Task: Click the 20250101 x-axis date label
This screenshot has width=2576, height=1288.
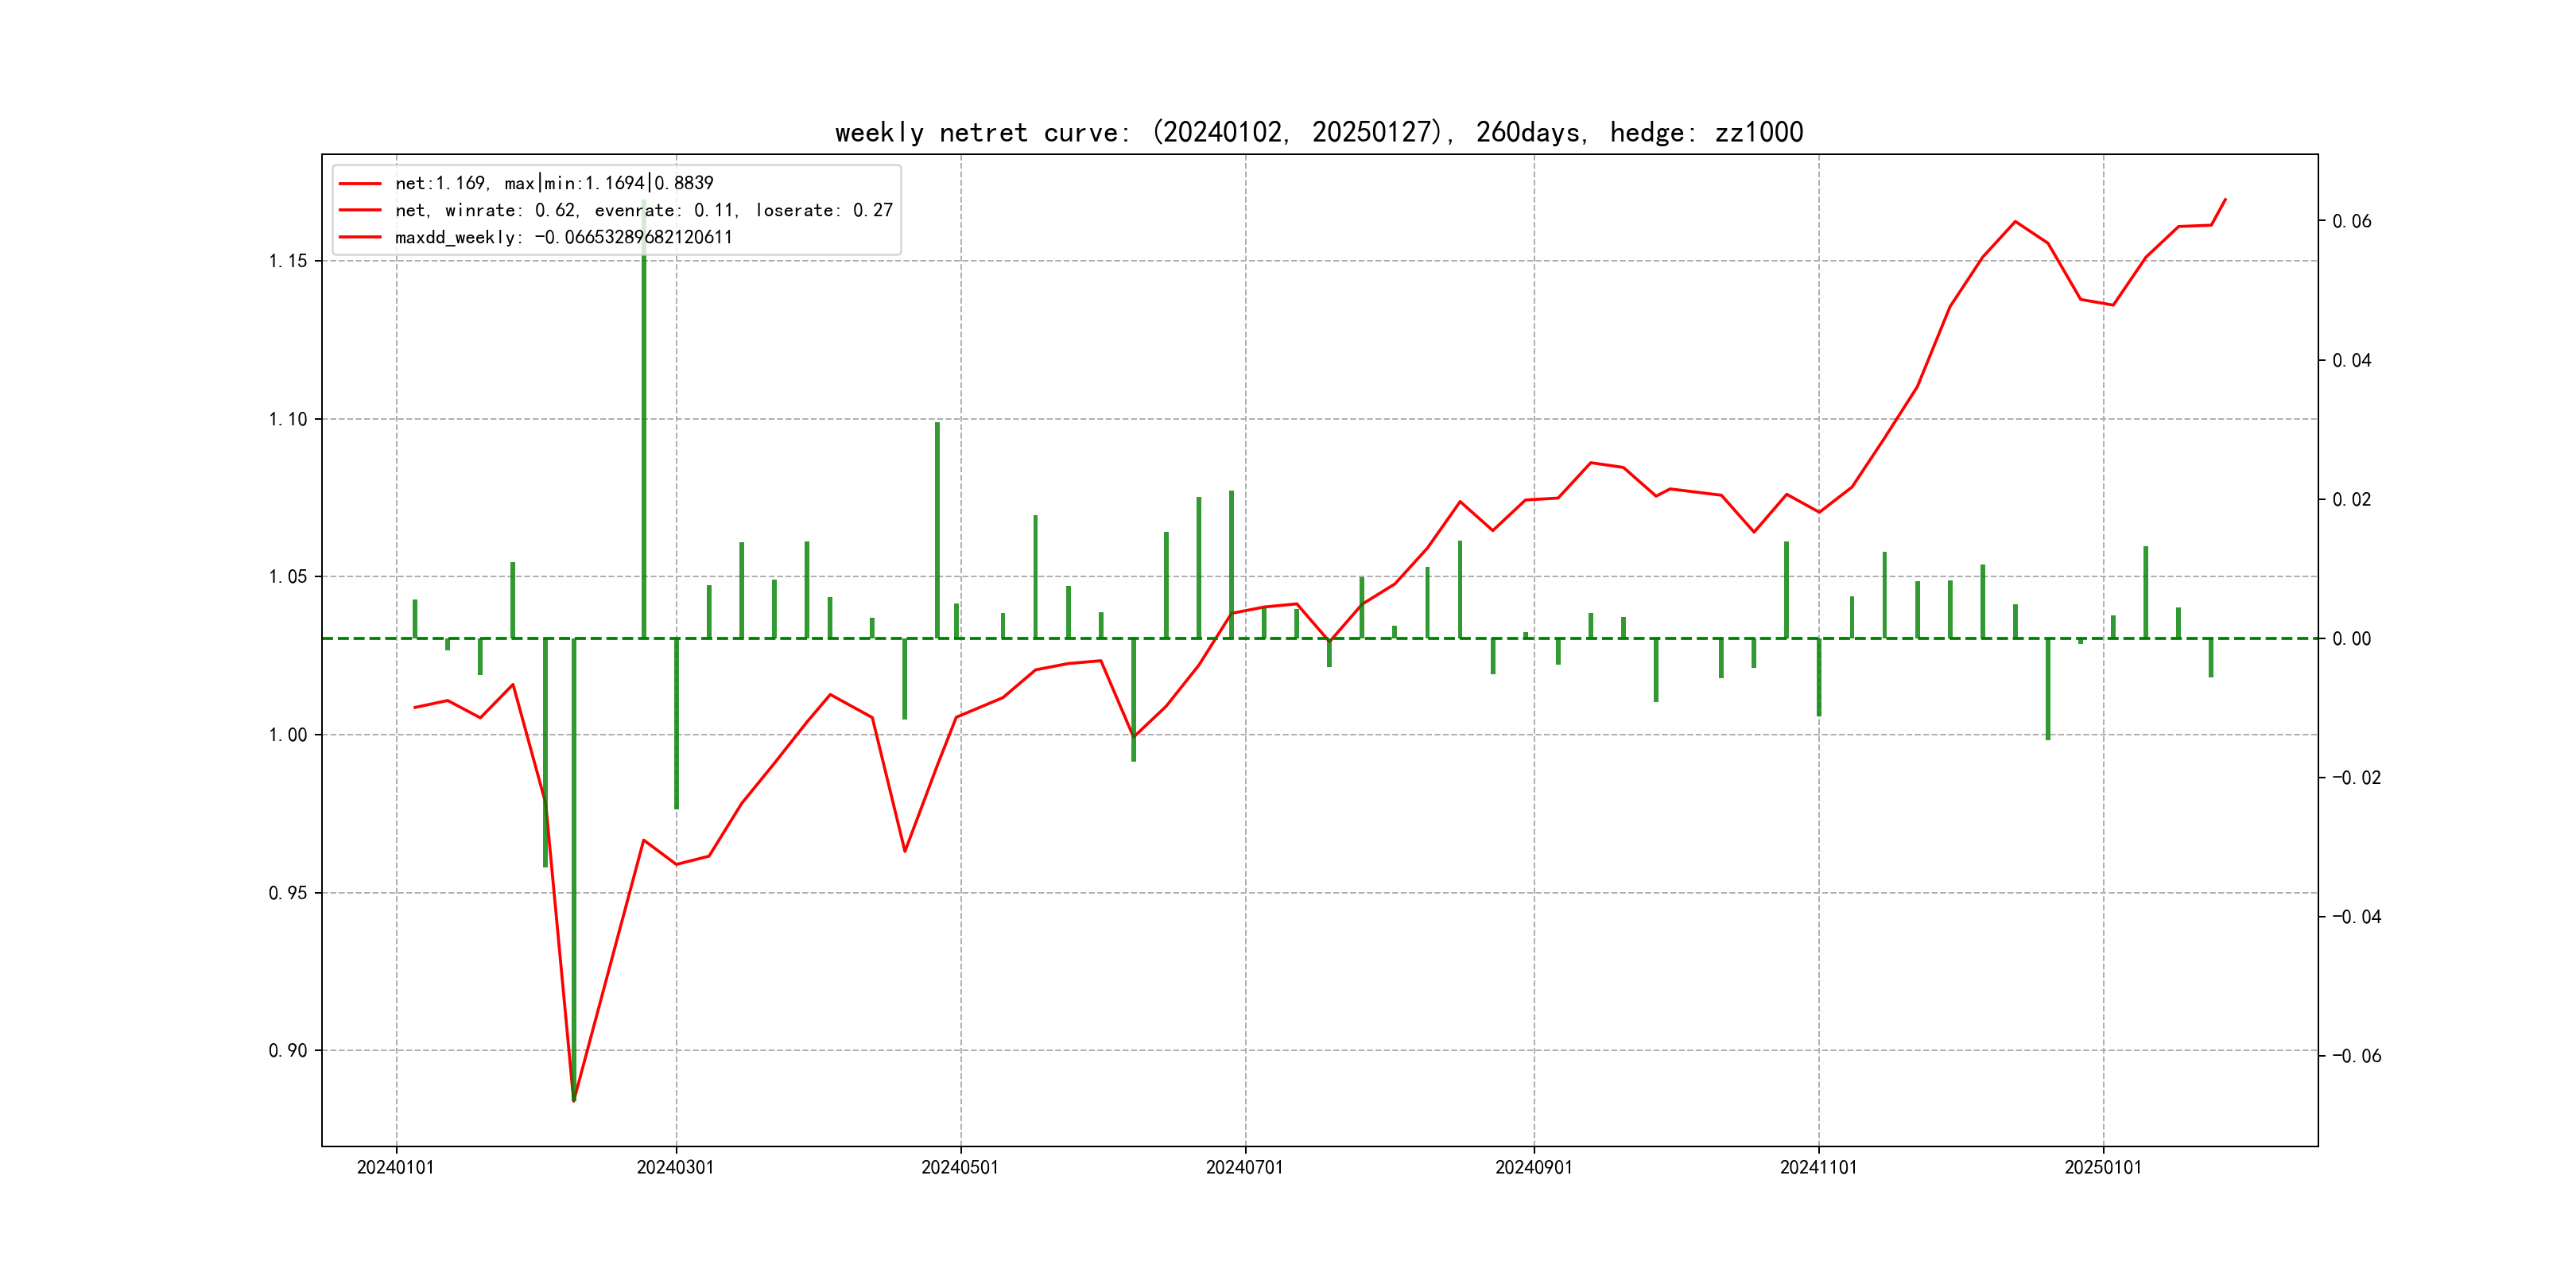Action: point(2102,1167)
